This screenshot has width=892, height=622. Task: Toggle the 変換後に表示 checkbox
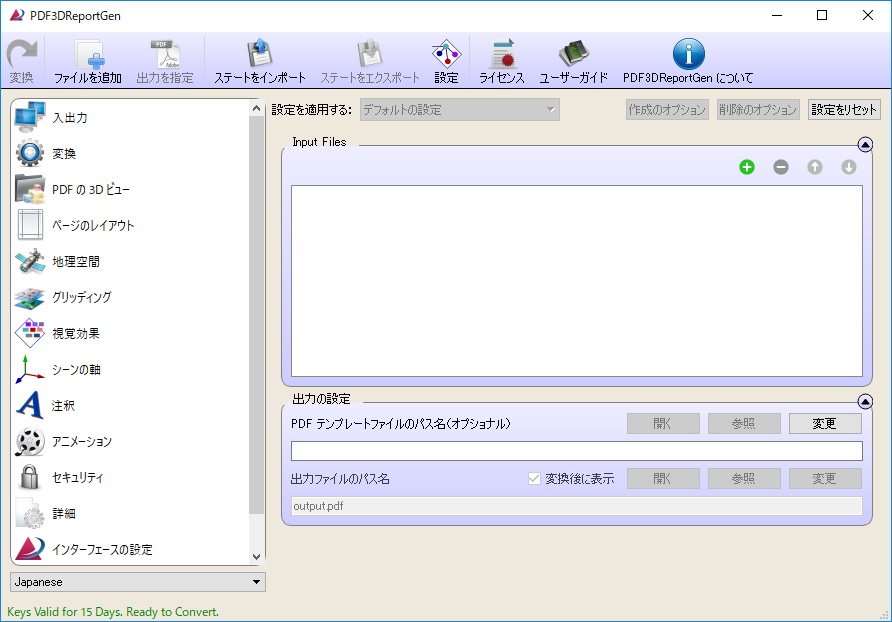(x=534, y=479)
